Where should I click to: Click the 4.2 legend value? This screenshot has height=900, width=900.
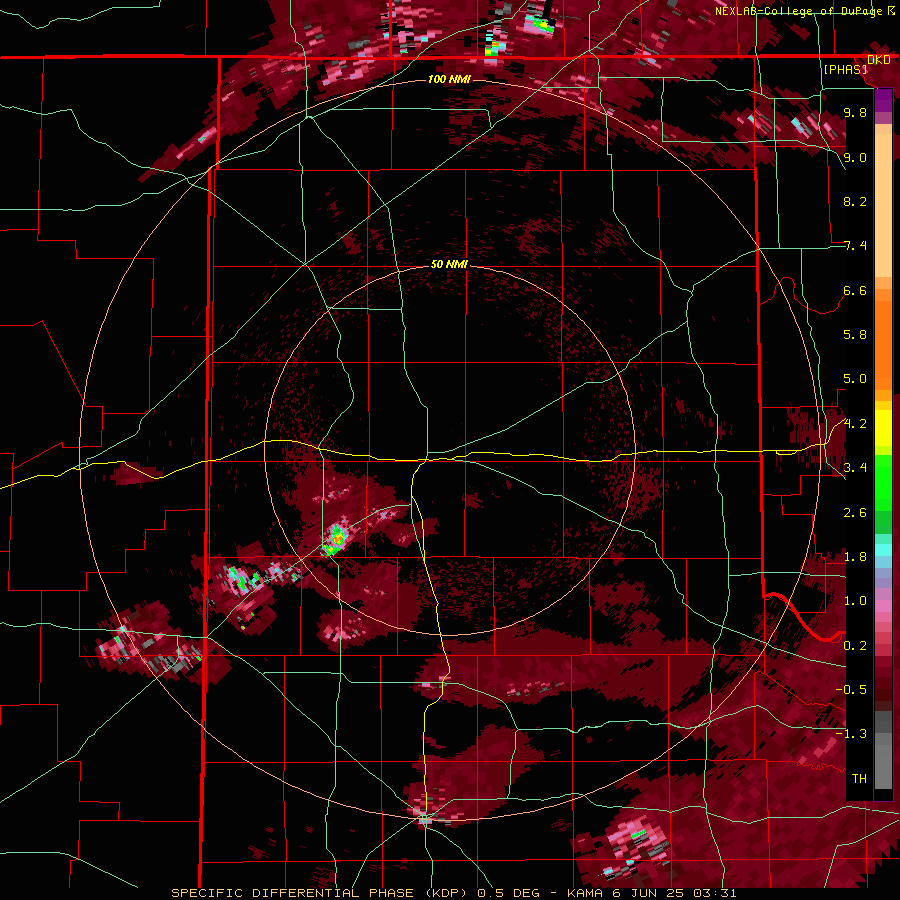coord(855,424)
